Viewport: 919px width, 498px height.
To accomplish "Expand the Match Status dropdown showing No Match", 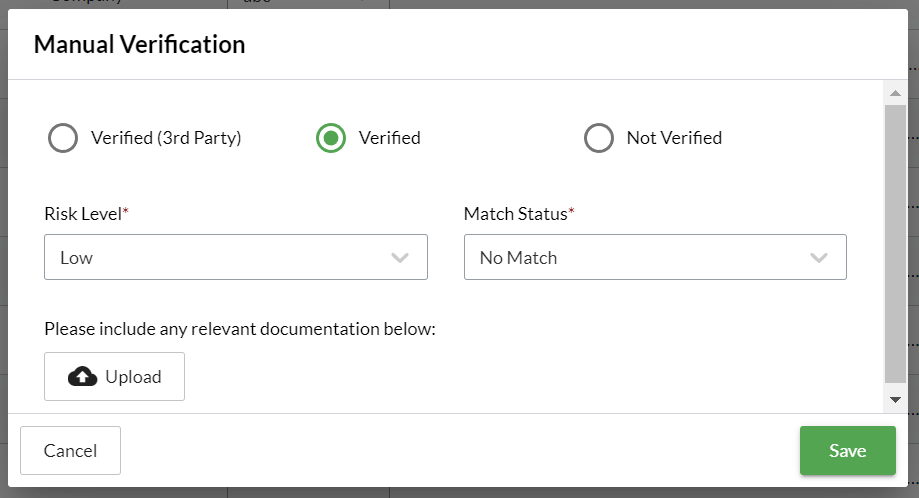I will coord(654,258).
